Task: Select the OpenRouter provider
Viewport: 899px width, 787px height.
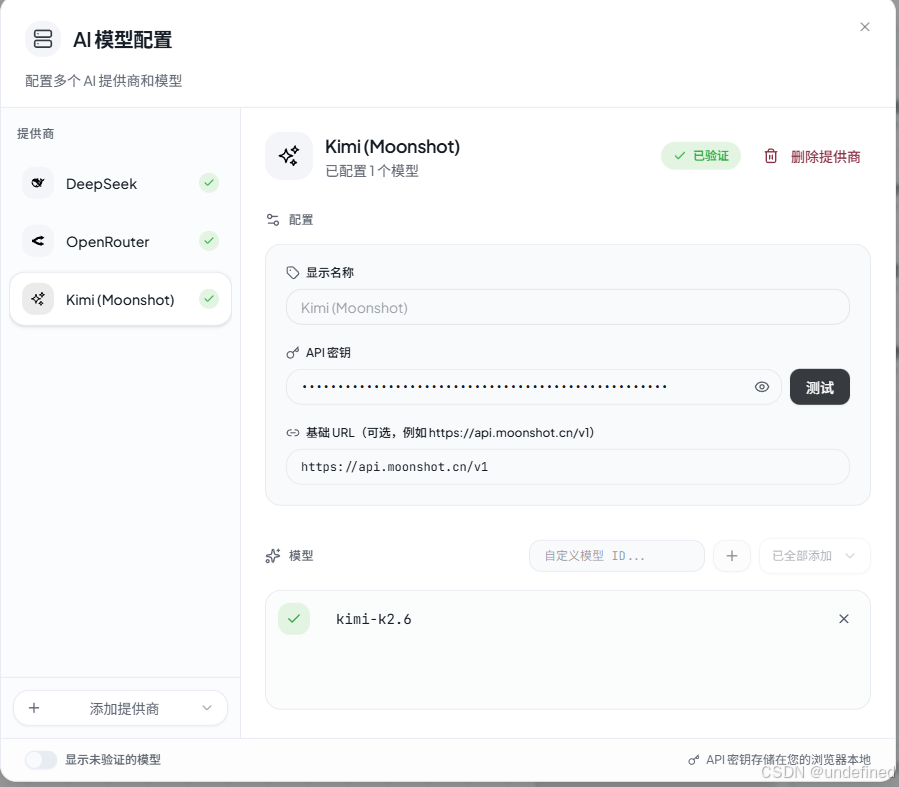Action: click(x=120, y=241)
